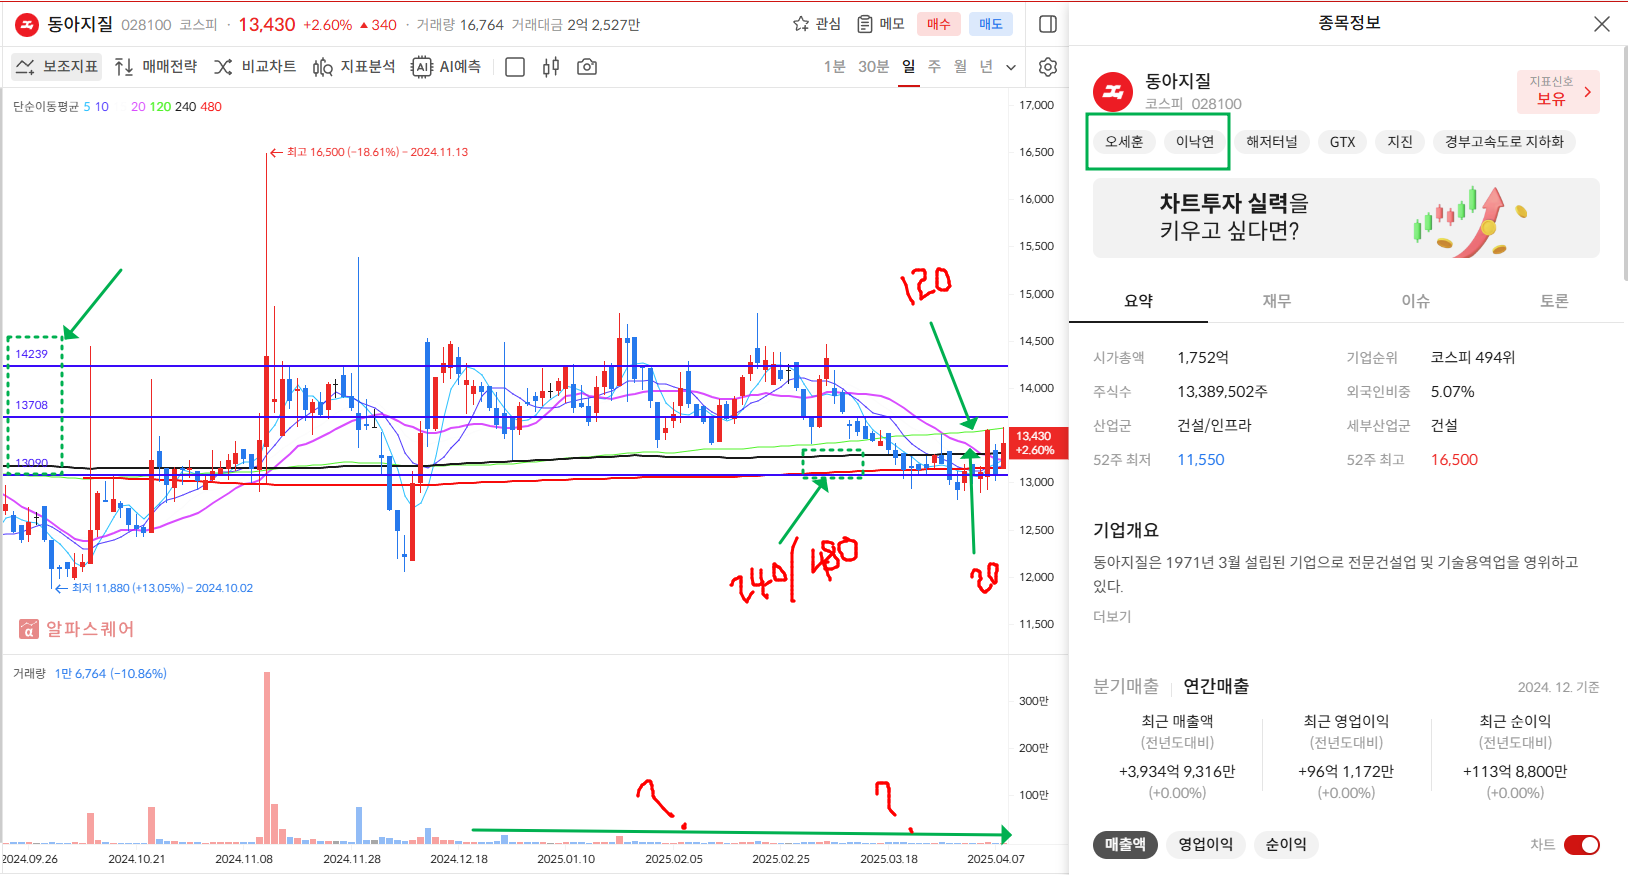Click the 지진 theme tag
Screen dimensions: 1628x875
tap(1400, 142)
